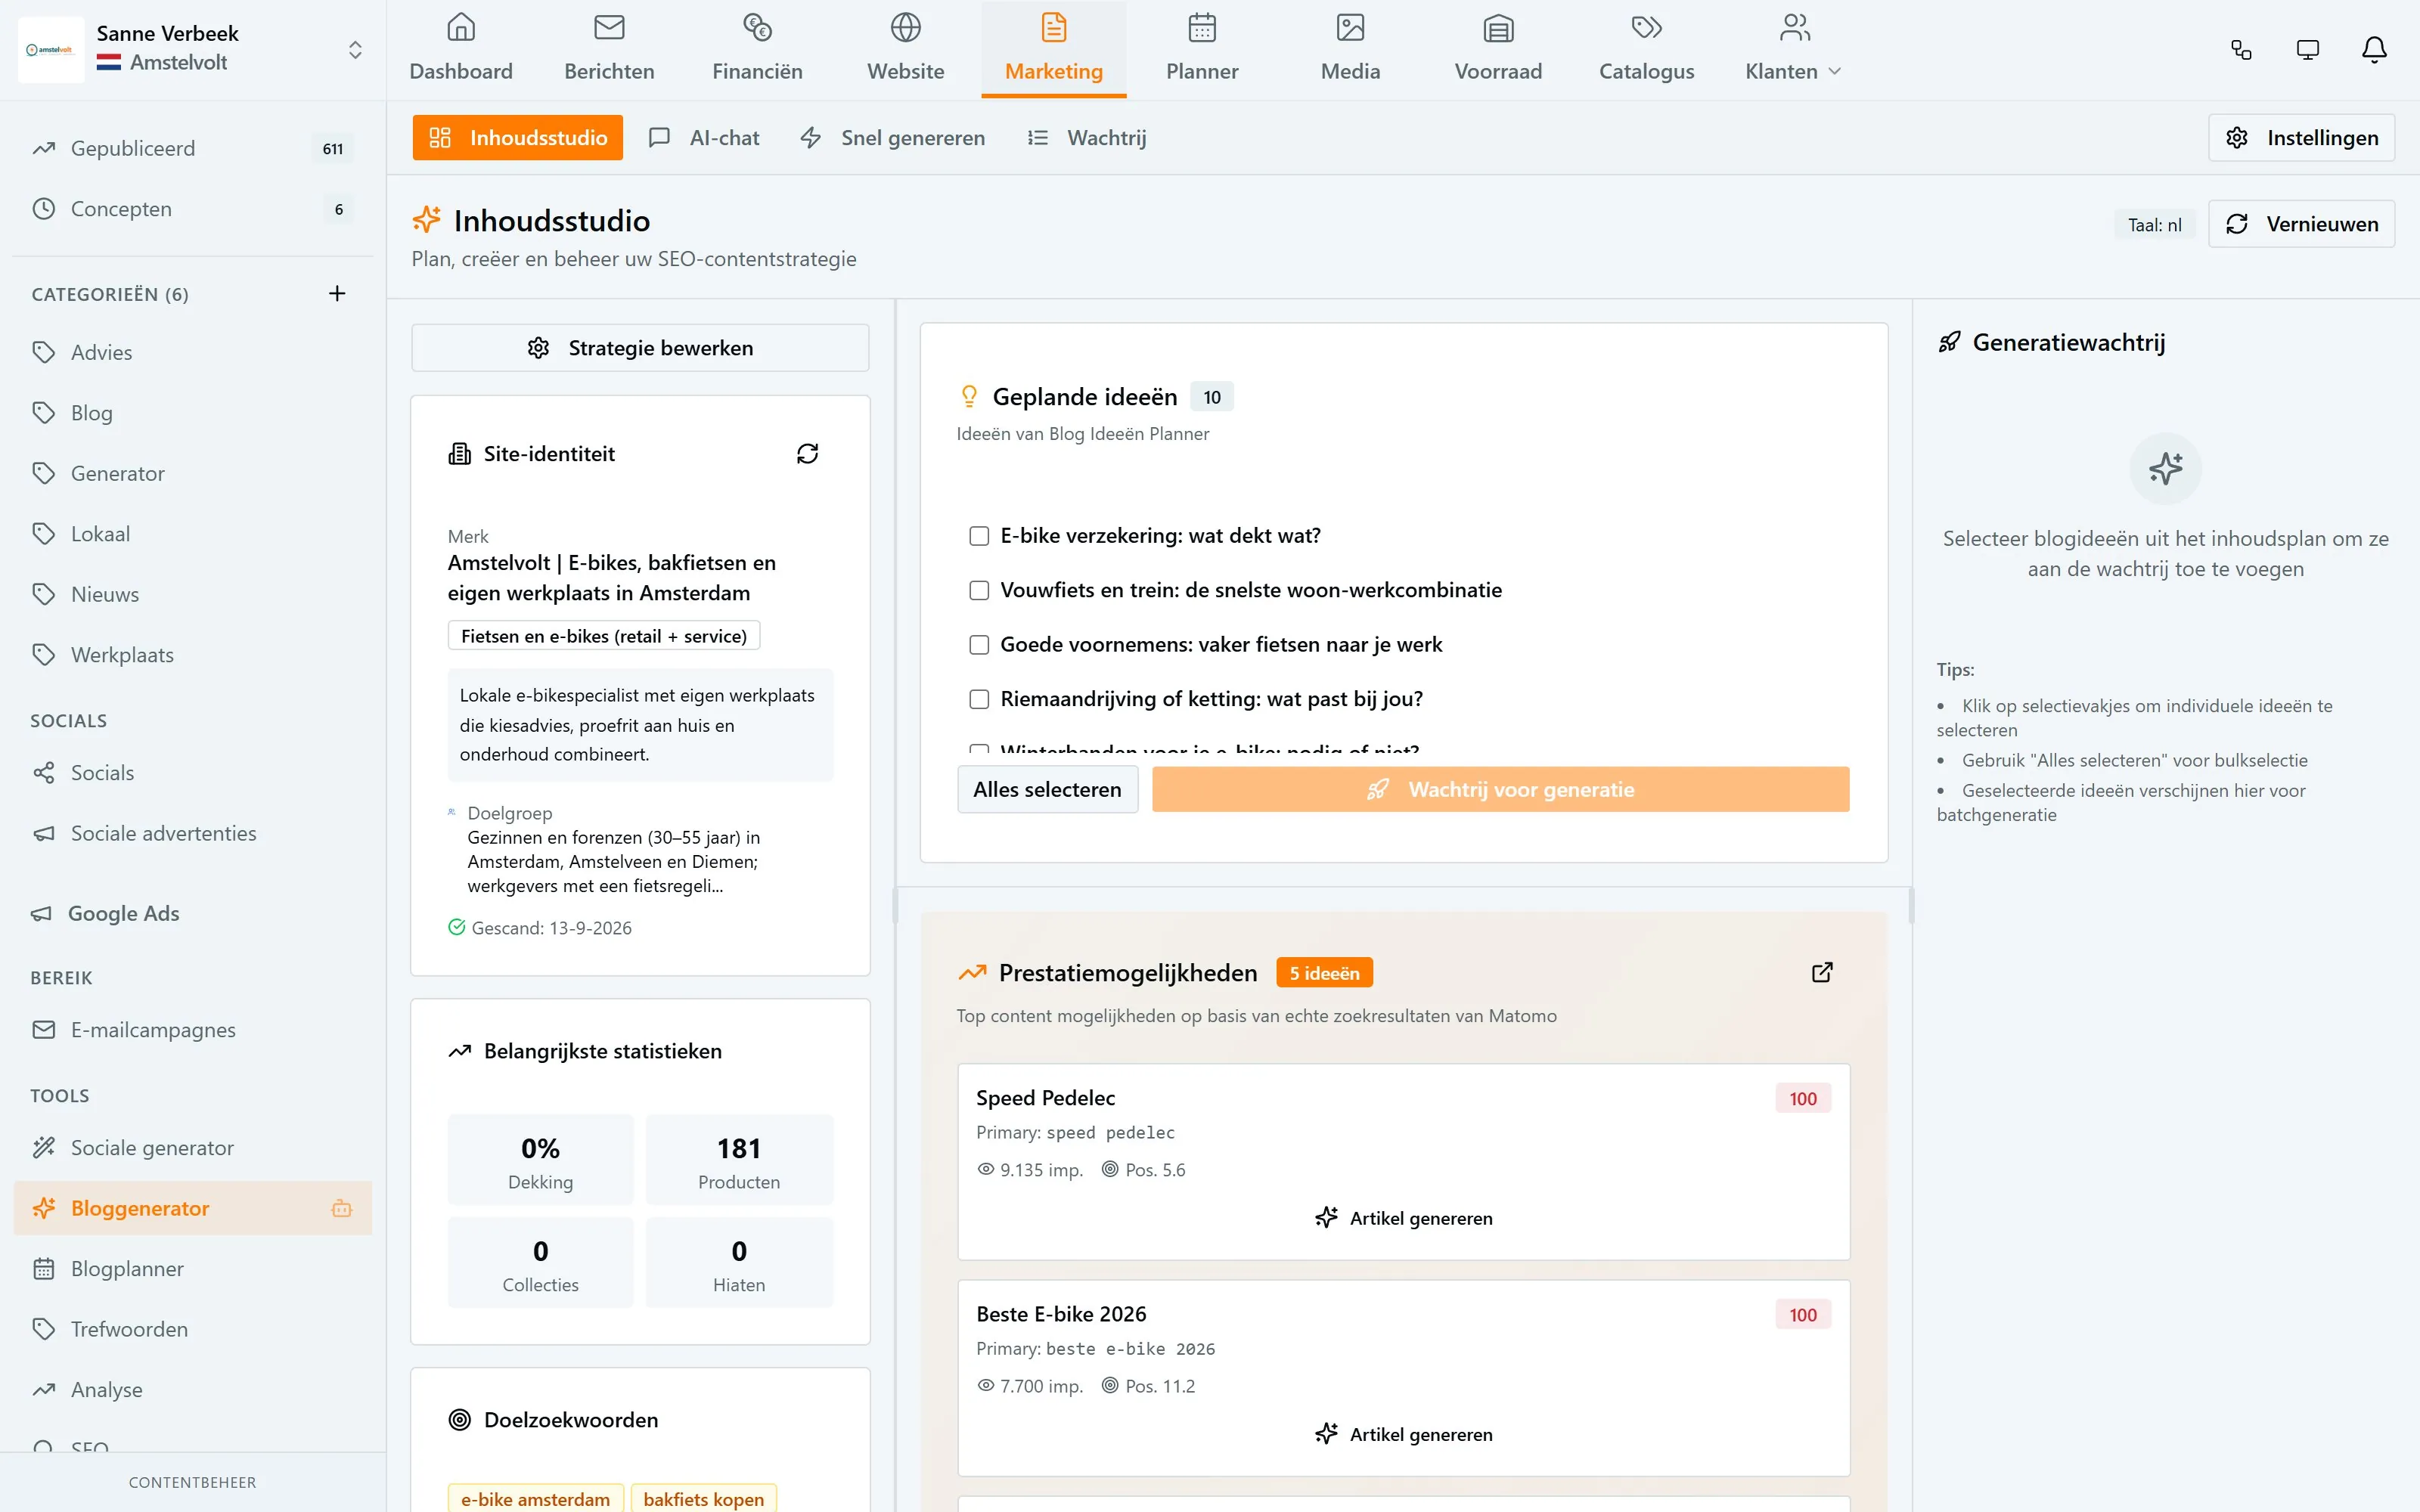Click the Berichten envelope icon
Image resolution: width=2420 pixels, height=1512 pixels.
tap(609, 27)
